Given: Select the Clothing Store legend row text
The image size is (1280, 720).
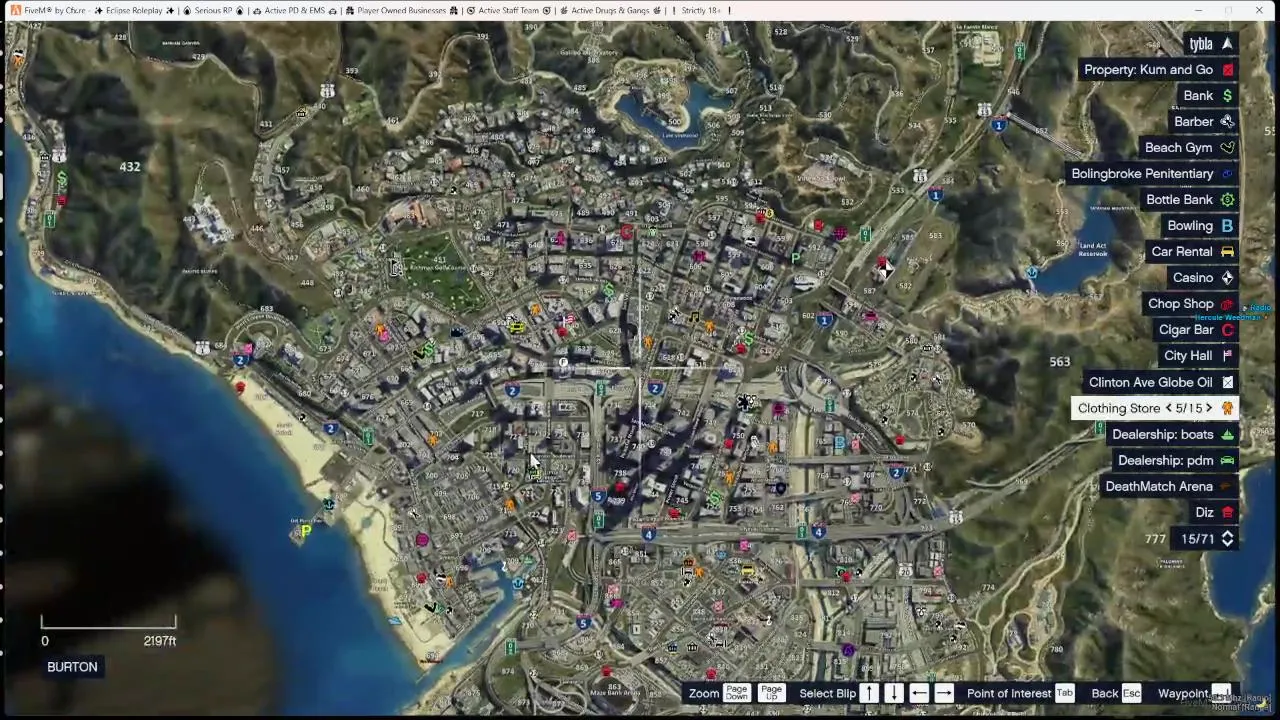Looking at the screenshot, I should [x=1119, y=408].
